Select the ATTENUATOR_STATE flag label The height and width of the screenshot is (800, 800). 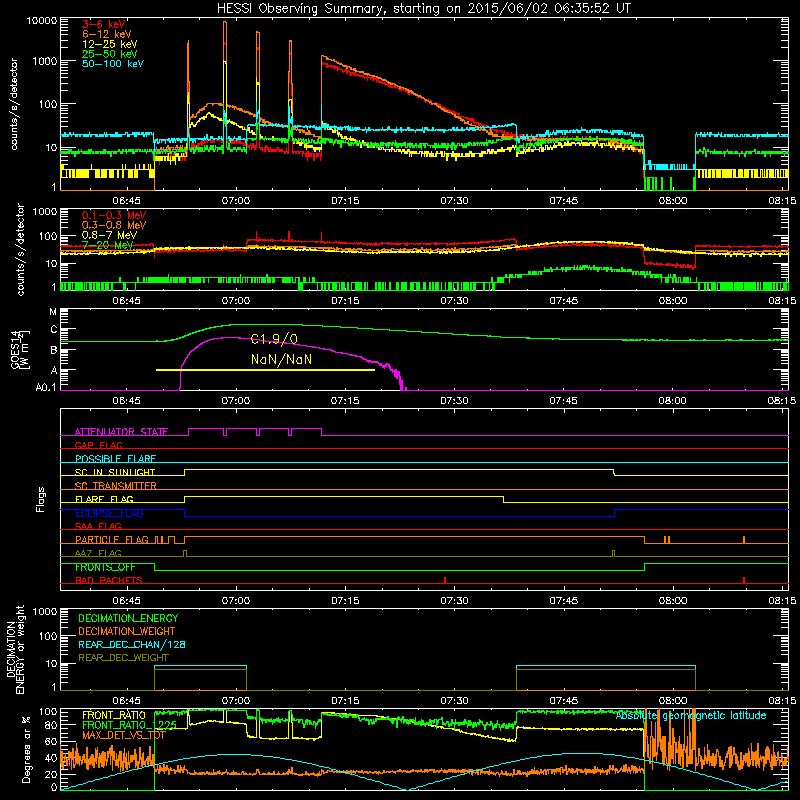[x=121, y=432]
